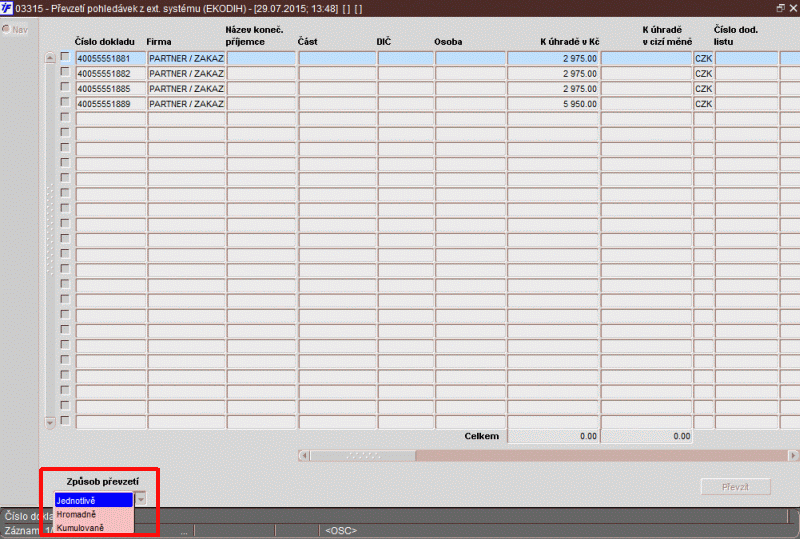Click Firma cell in row 40055551889
800x539 pixels.
pyautogui.click(x=186, y=104)
